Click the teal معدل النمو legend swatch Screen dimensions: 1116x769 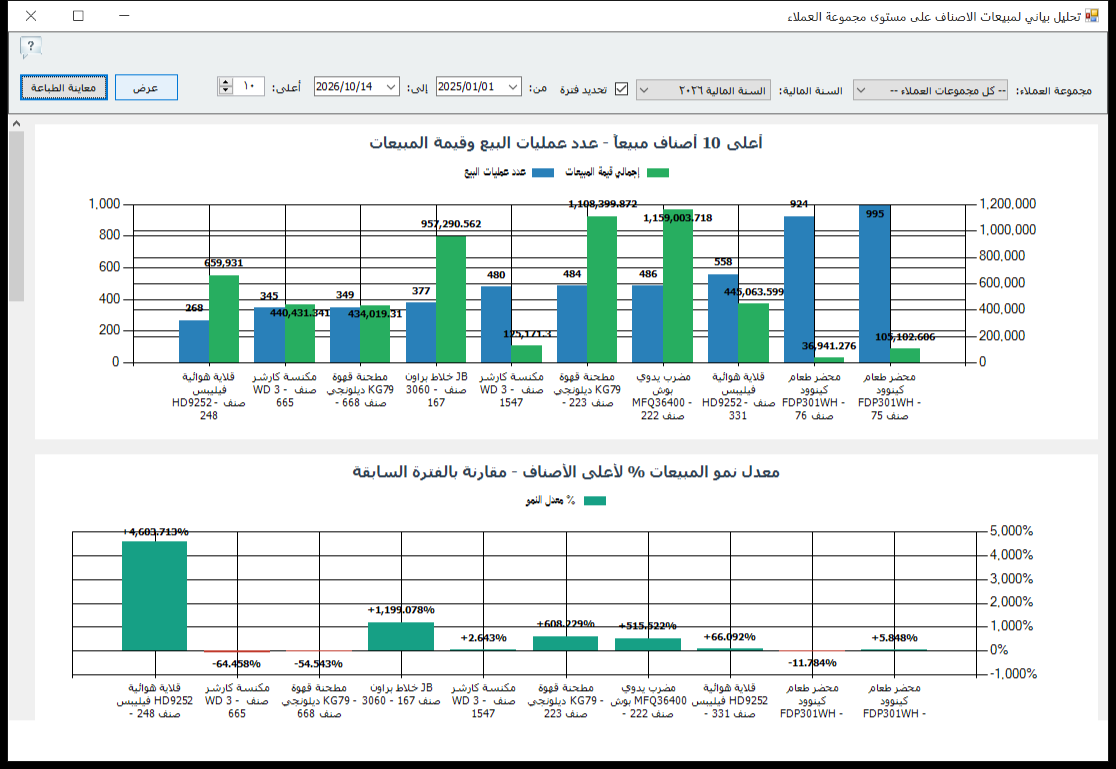595,501
